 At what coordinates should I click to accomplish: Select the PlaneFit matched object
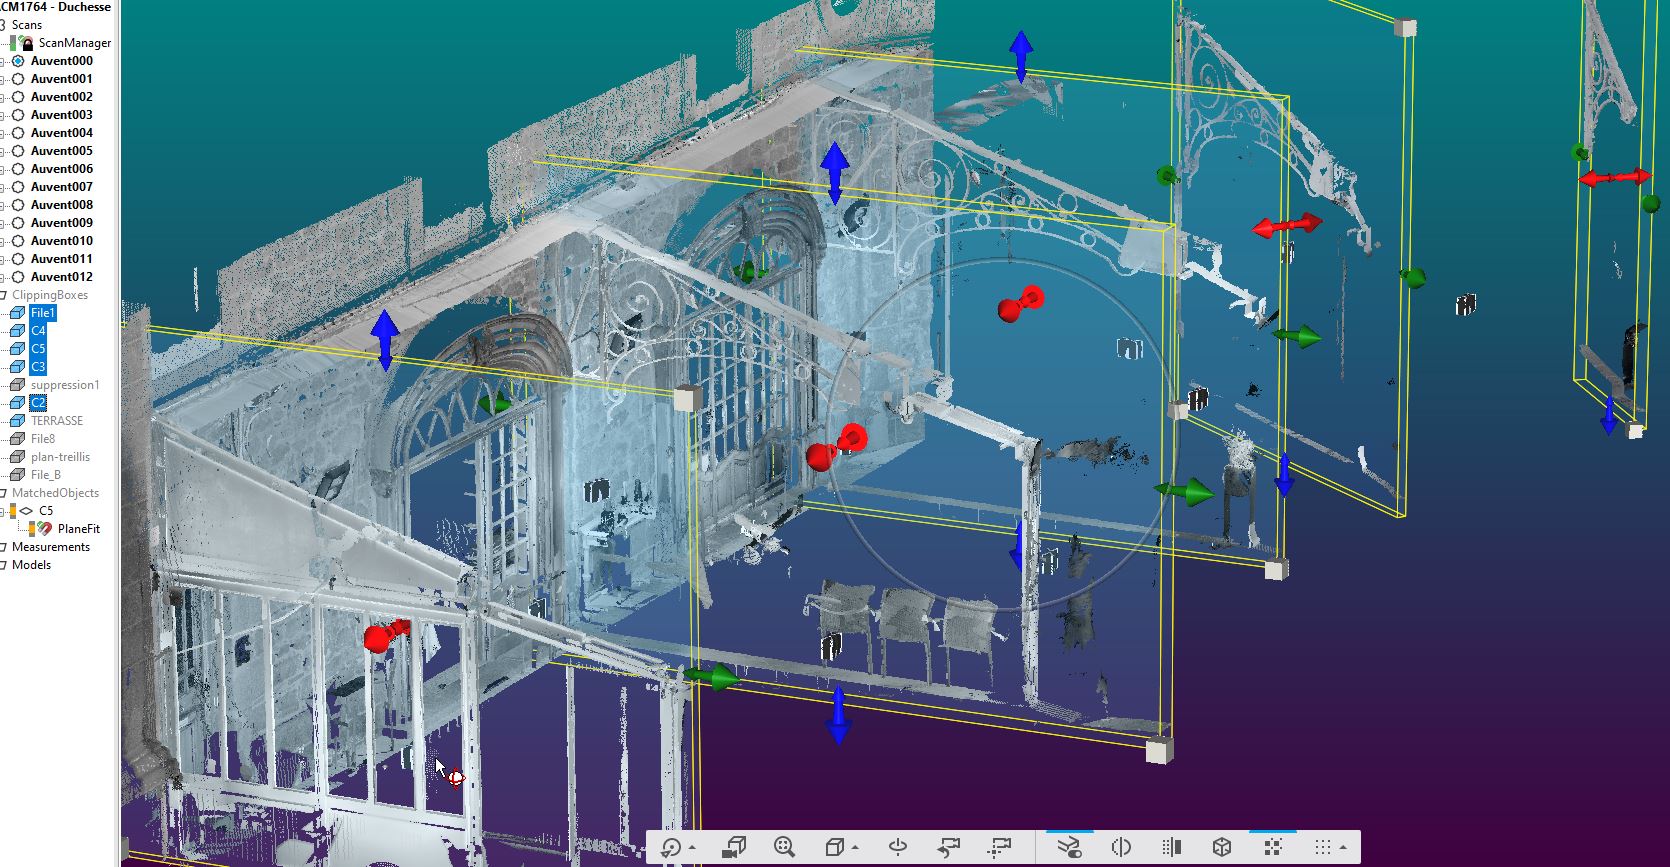click(x=78, y=529)
